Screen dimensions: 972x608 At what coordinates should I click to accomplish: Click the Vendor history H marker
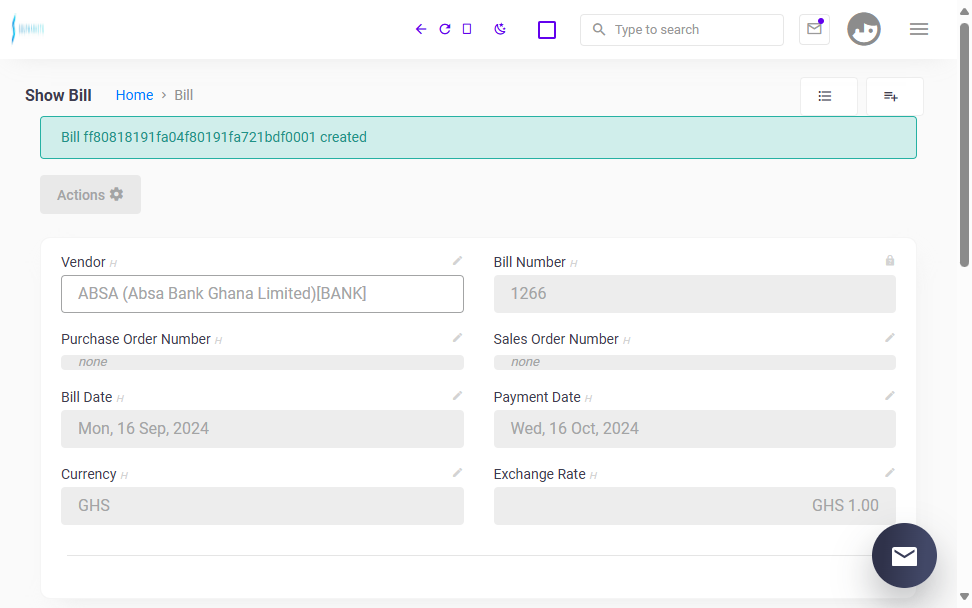113,263
